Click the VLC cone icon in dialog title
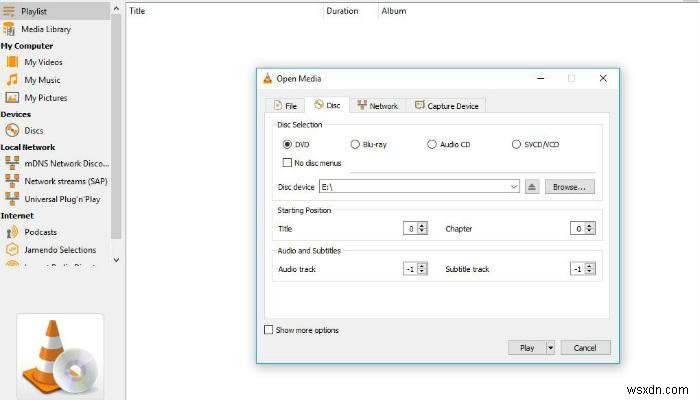700x400 pixels. click(267, 79)
